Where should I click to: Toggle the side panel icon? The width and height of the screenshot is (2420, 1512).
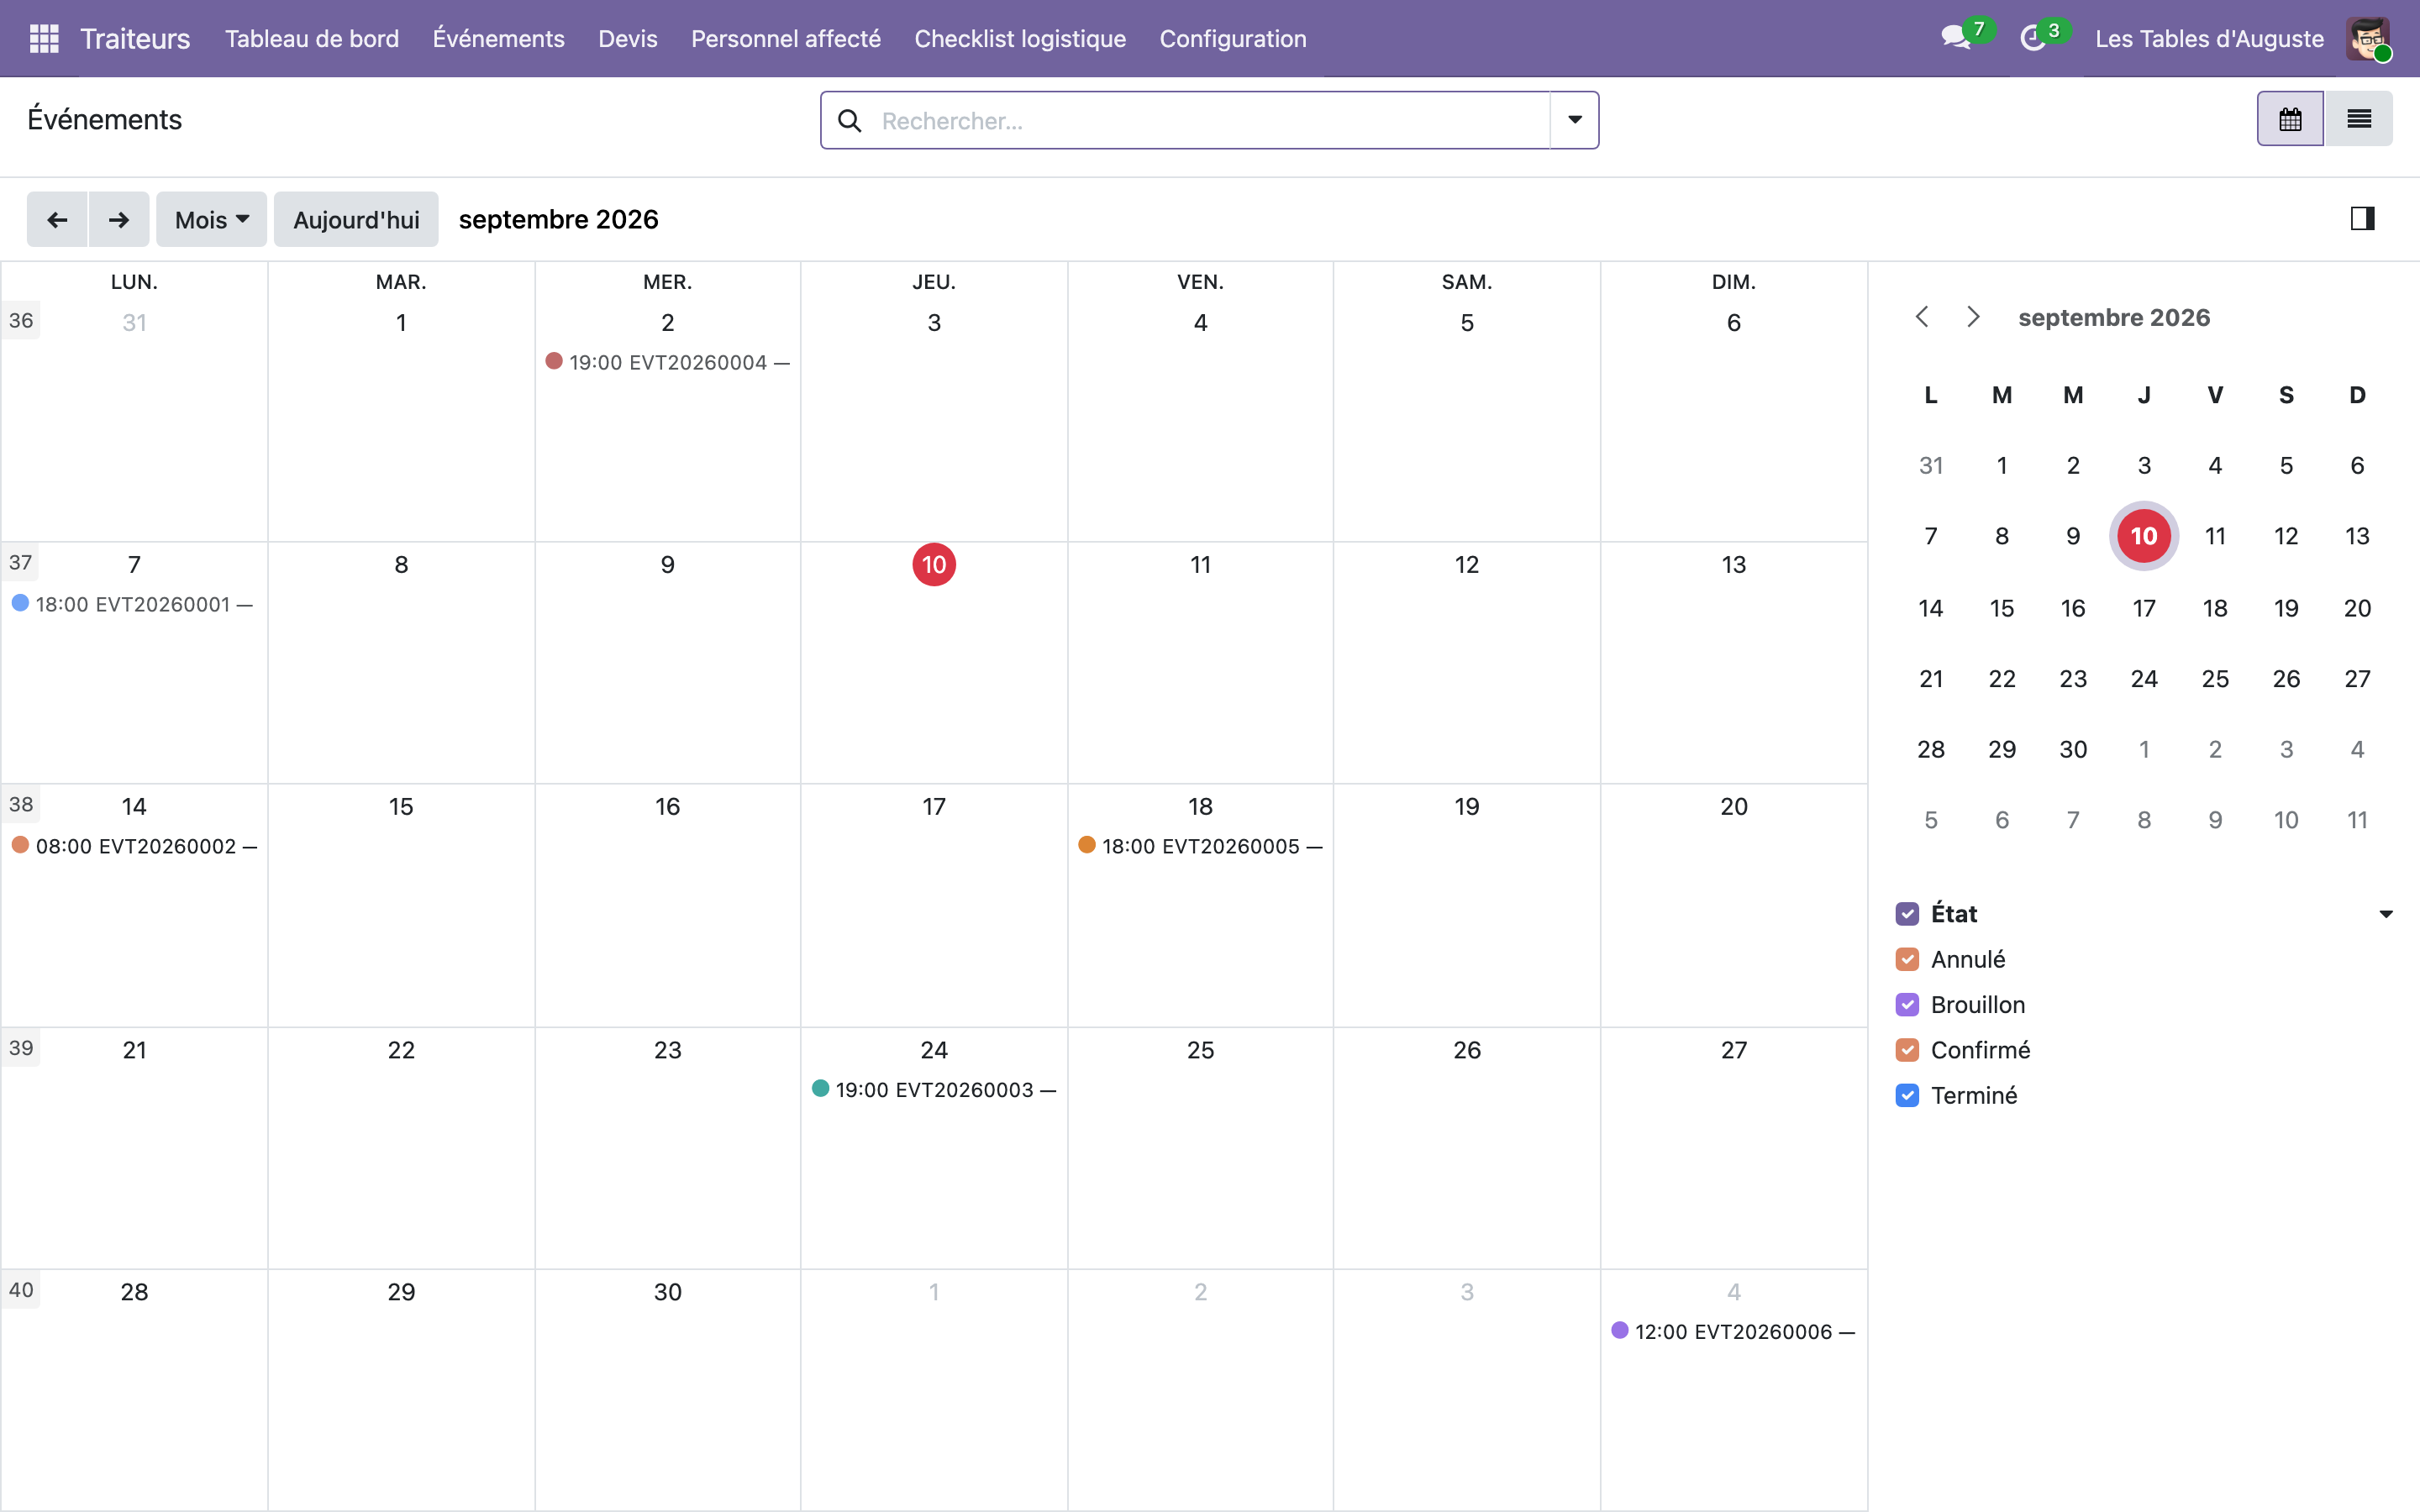tap(2362, 218)
